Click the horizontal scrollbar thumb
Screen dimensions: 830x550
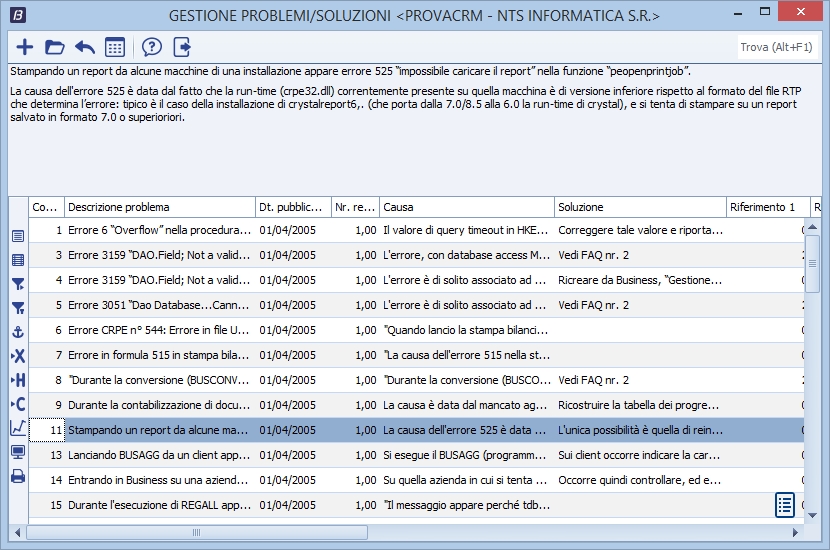pyautogui.click(x=197, y=533)
